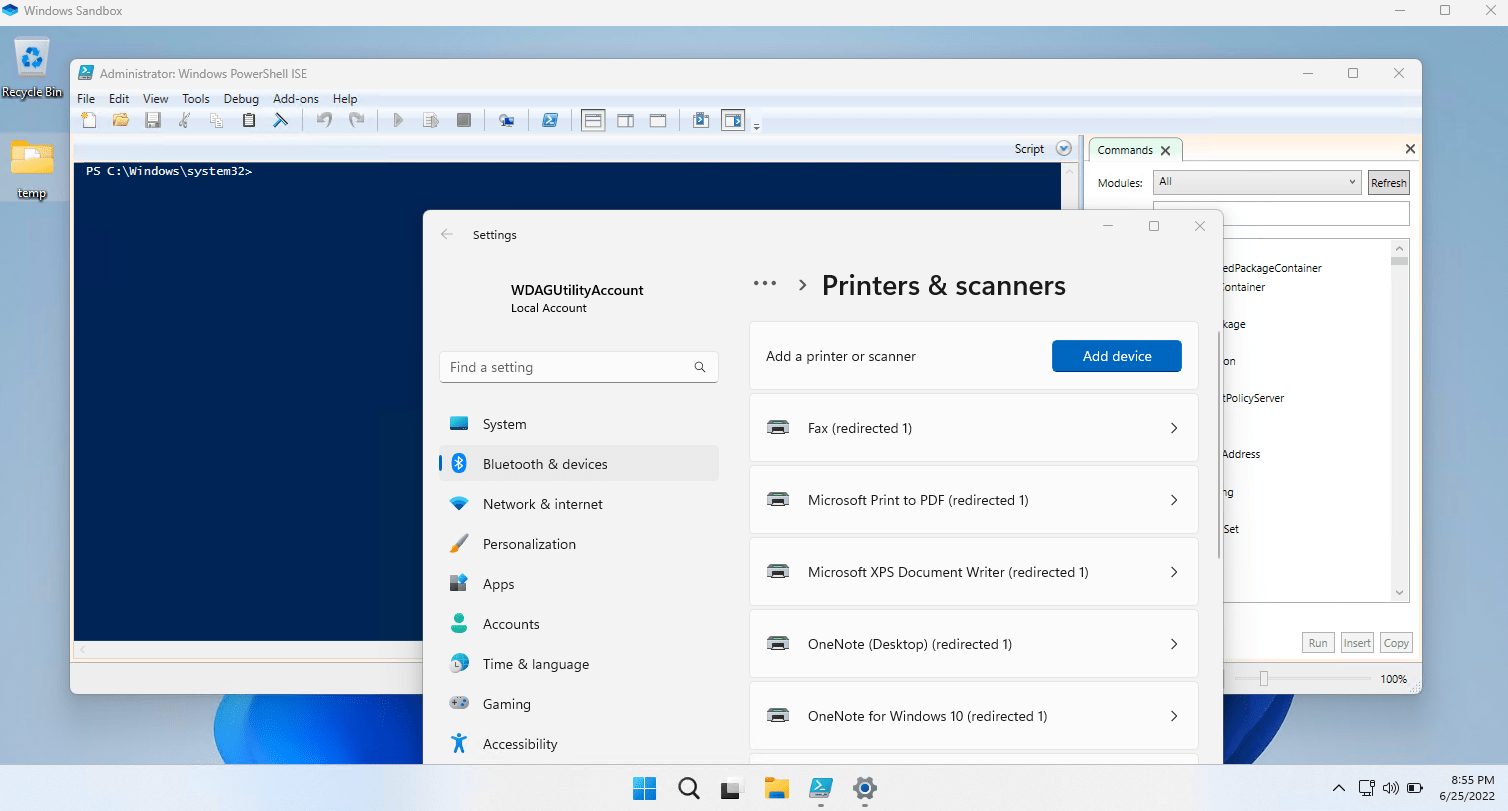Screen dimensions: 1508x811
Task: Click the Save script icon
Action: (x=152, y=120)
